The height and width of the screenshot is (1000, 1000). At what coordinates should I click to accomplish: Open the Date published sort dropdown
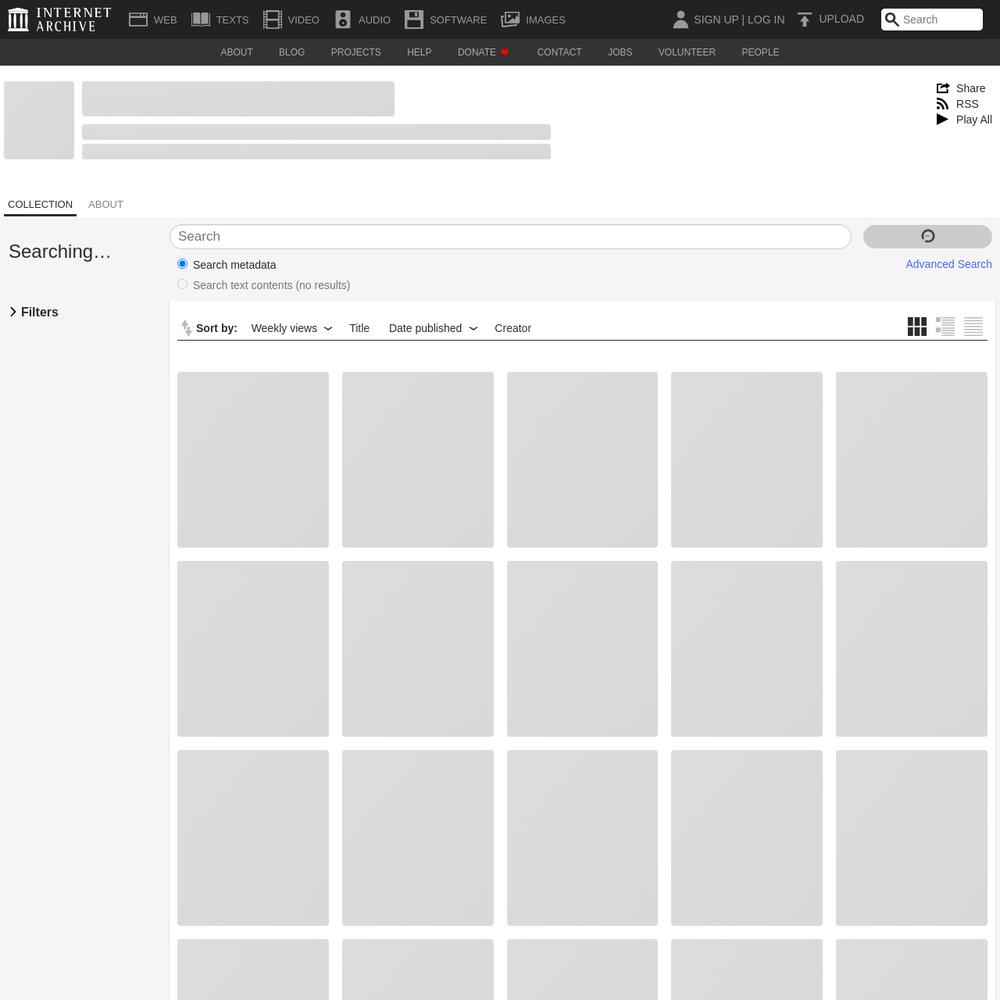coord(433,328)
